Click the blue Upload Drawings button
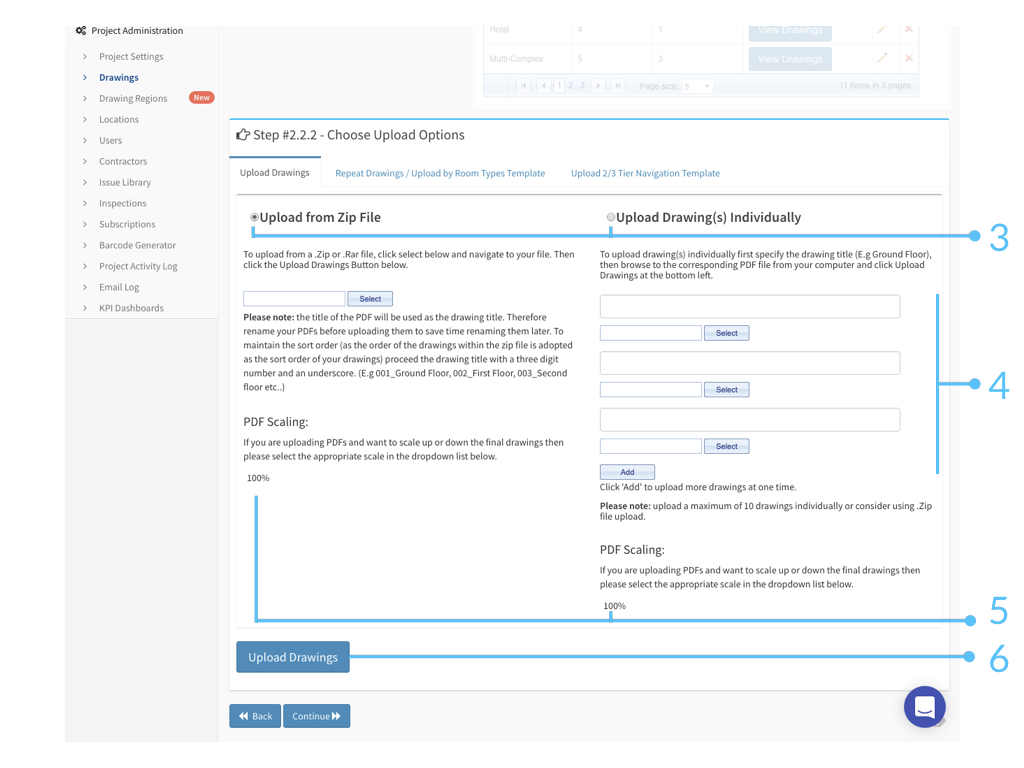The width and height of the screenshot is (1024, 768). [293, 657]
